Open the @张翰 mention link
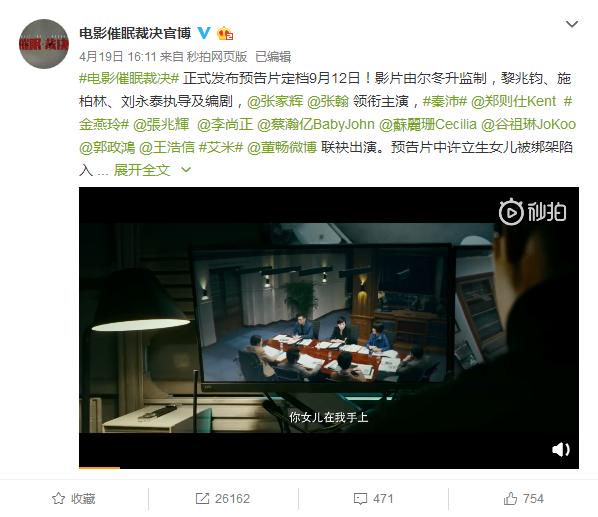This screenshot has width=598, height=517. (x=328, y=101)
